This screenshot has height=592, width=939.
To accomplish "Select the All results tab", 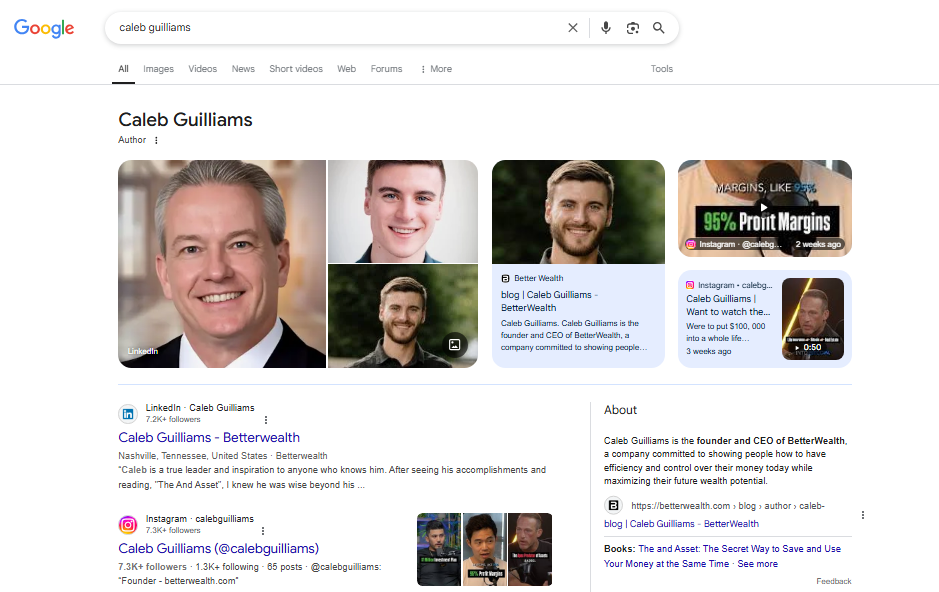I will click(x=123, y=69).
